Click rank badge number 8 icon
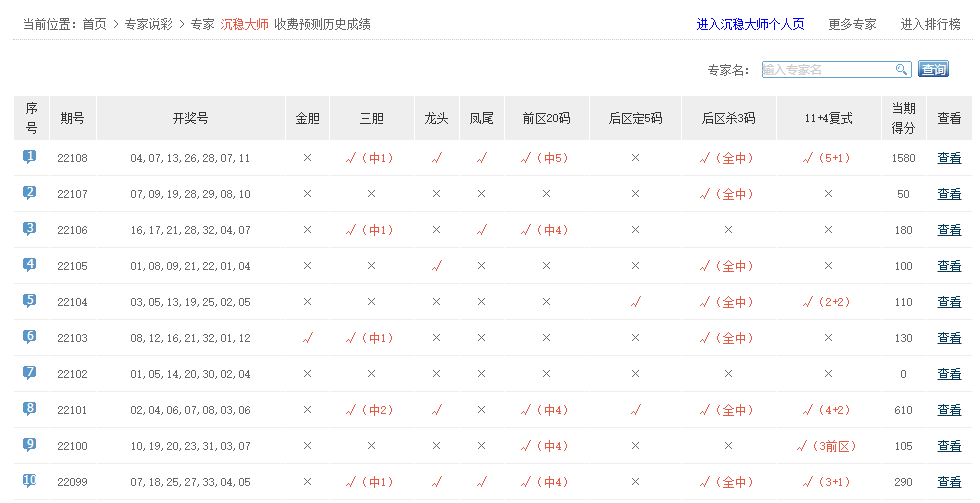This screenshot has width=980, height=503. (30, 409)
